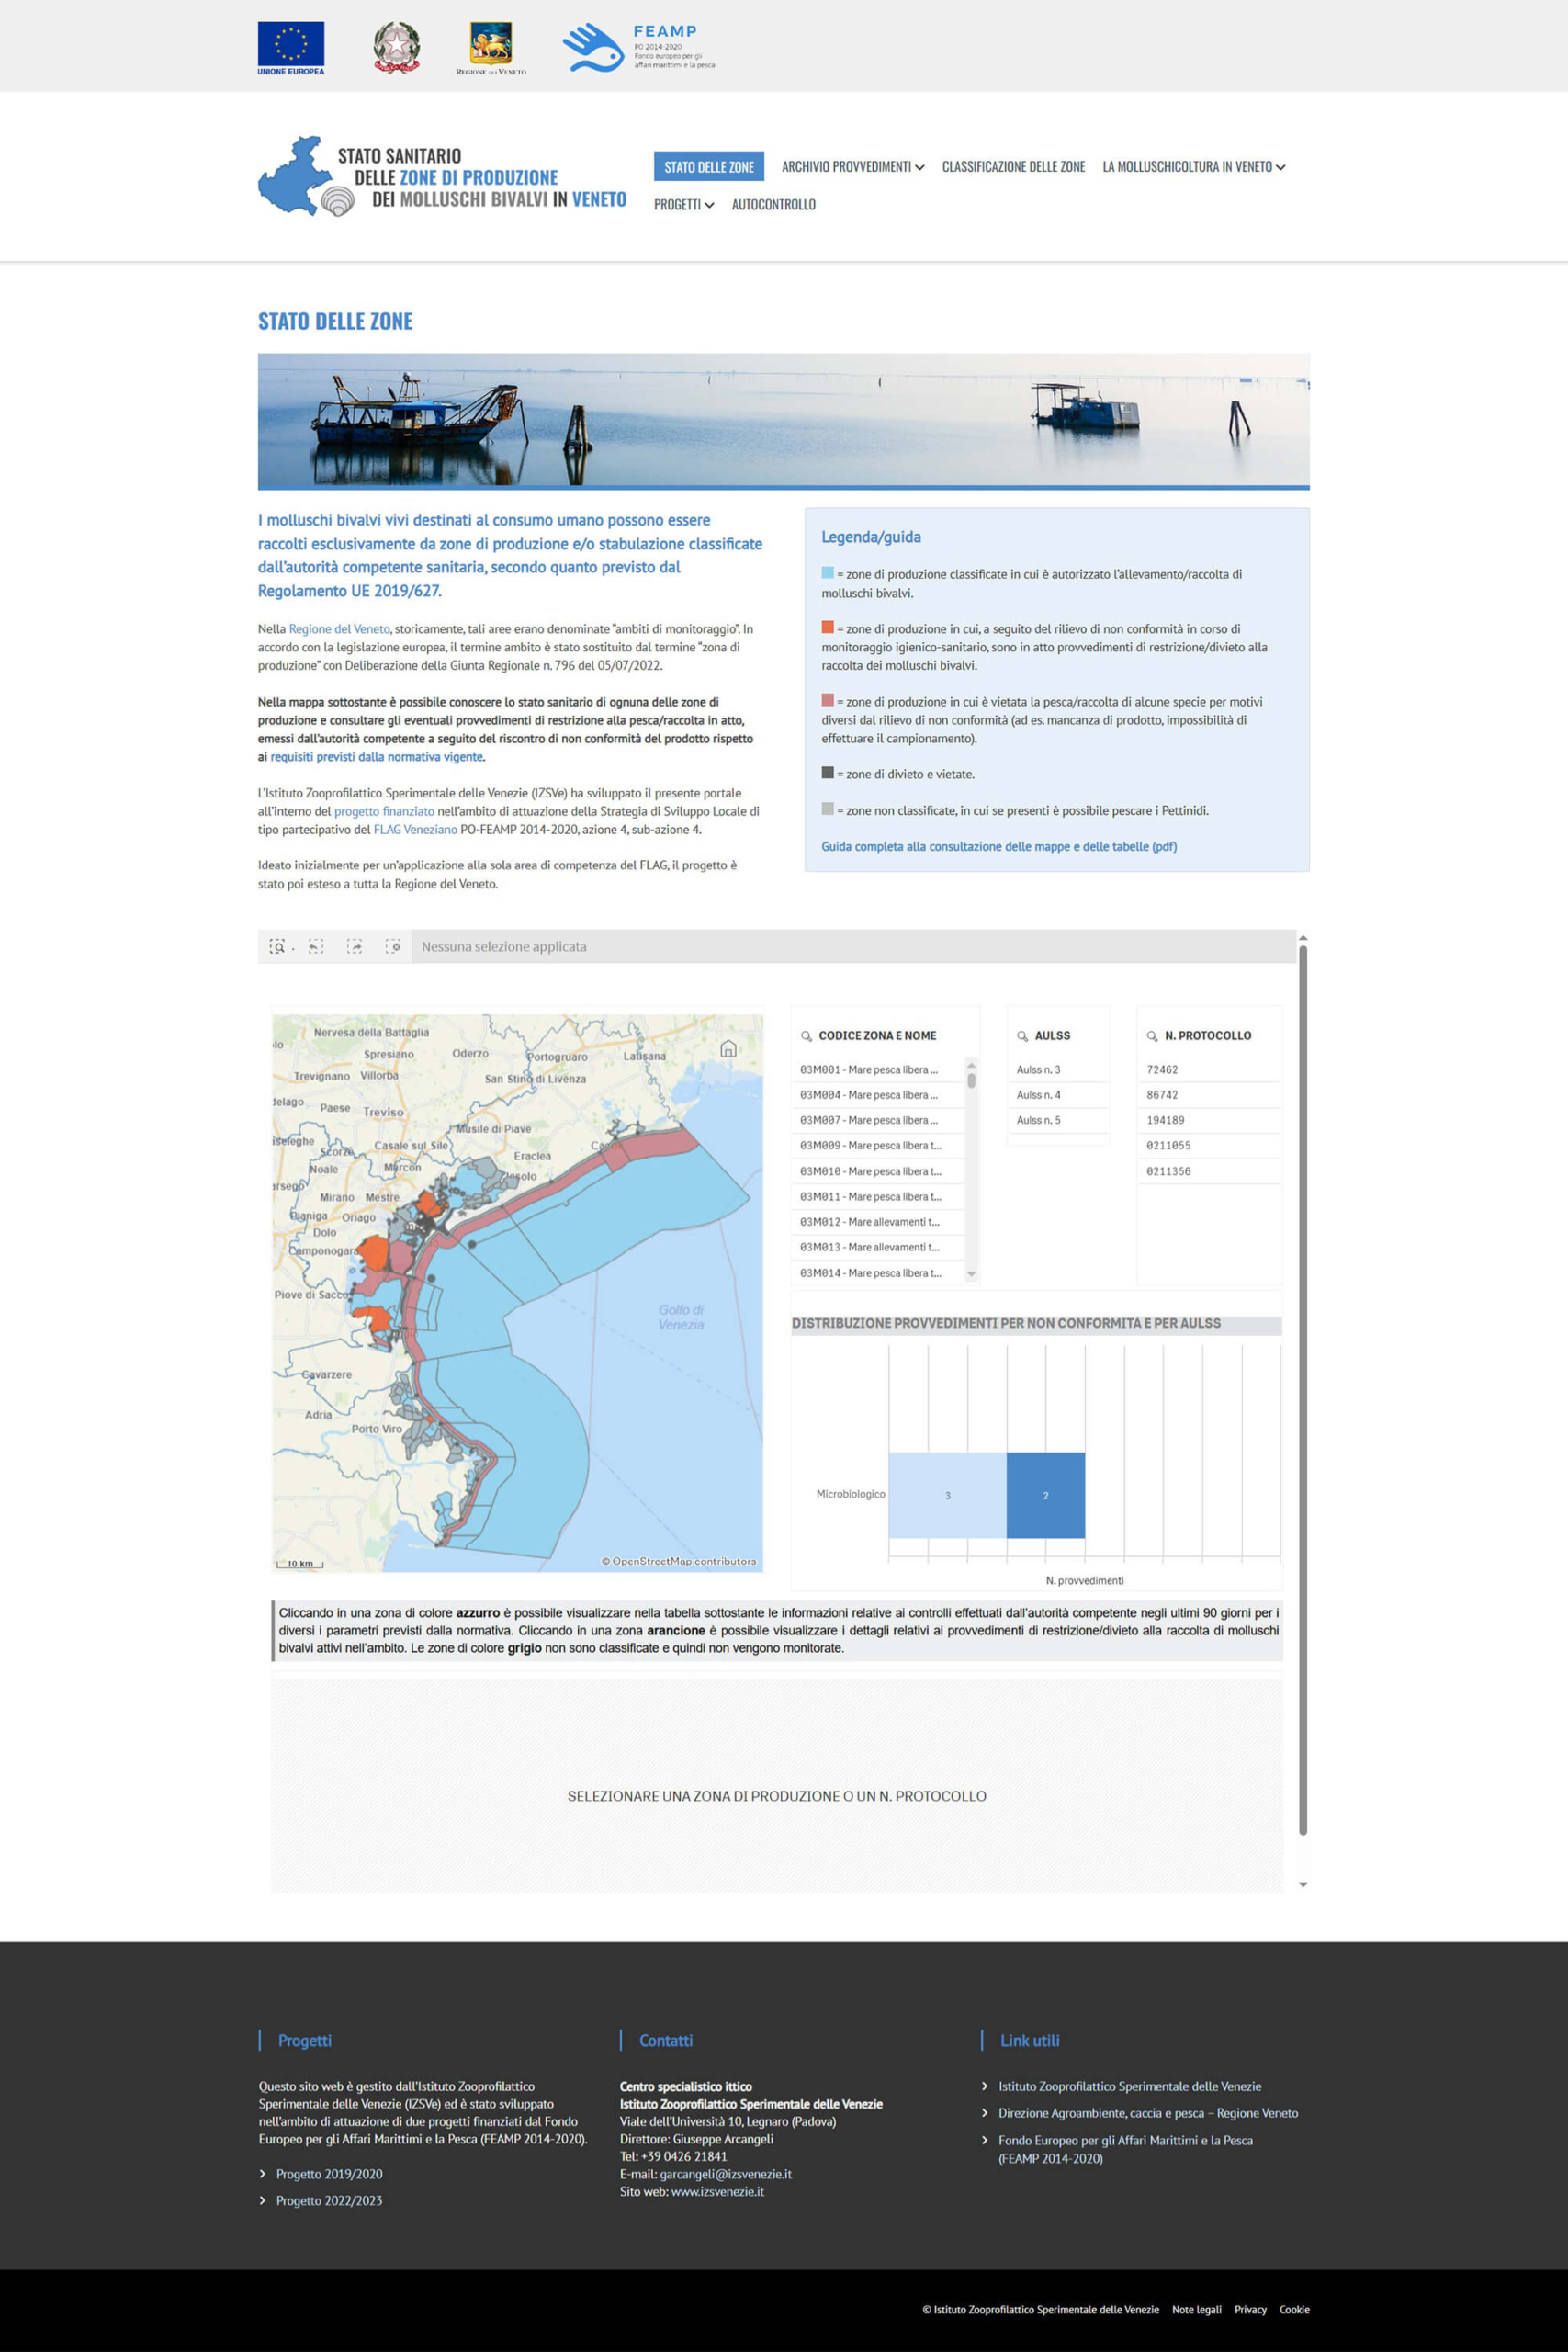Search in Codice Zona e Nome filter
Screen dimensions: 1568x2352
click(806, 1036)
